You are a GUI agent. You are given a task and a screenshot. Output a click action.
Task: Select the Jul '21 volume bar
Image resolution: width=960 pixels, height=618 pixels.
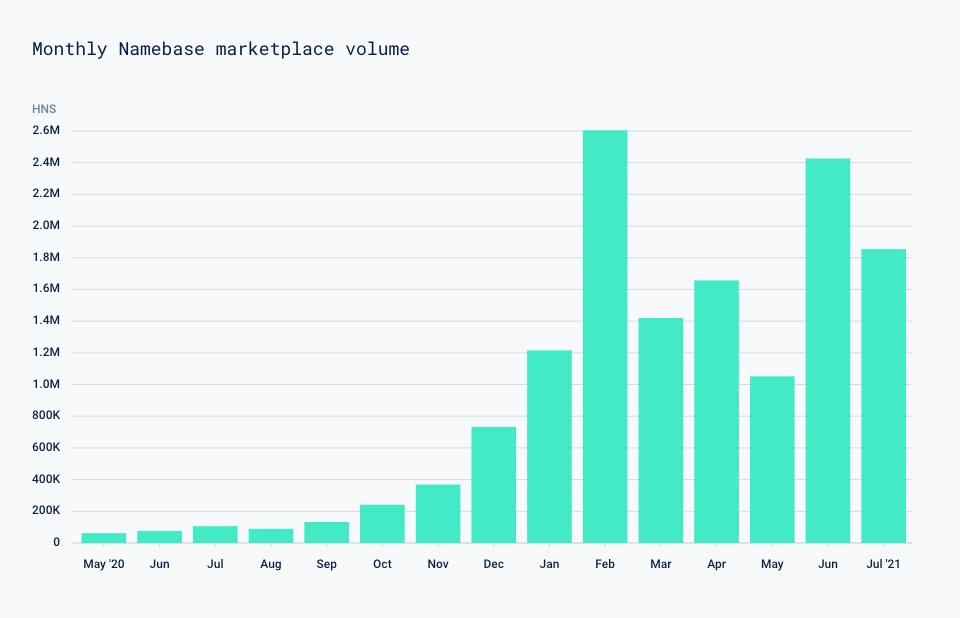(x=883, y=396)
